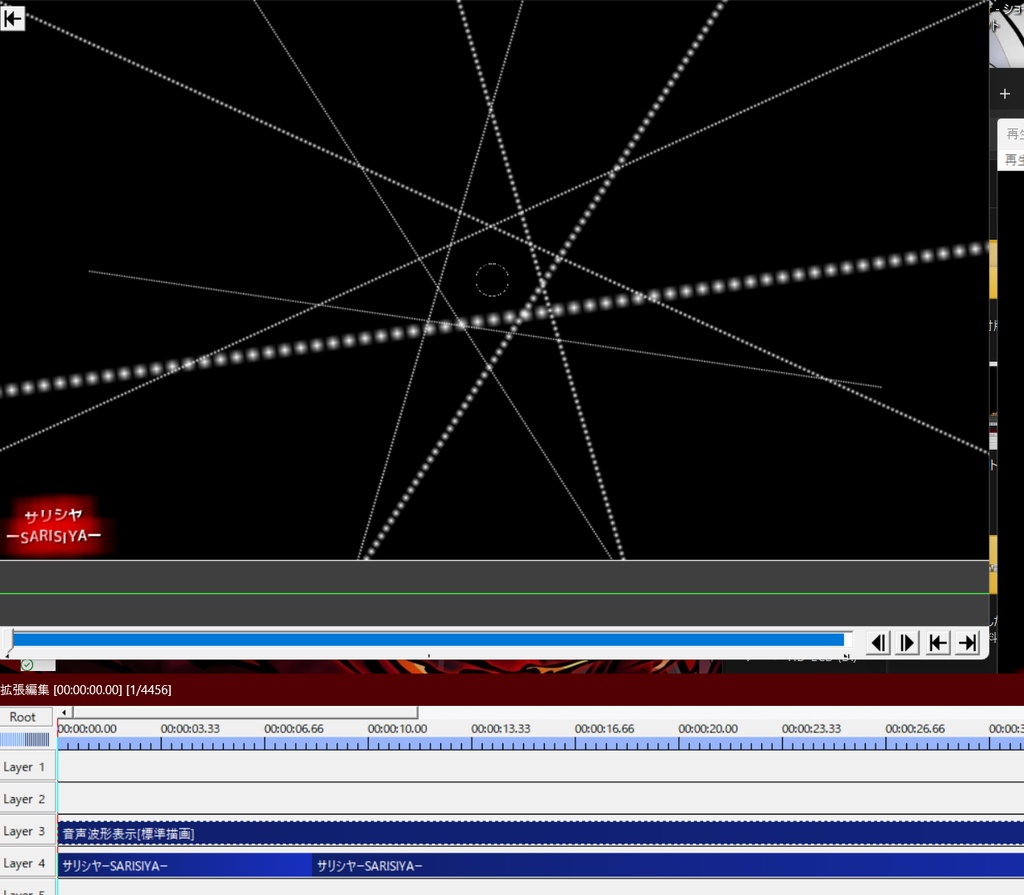1024x895 pixels.
Task: Click the 00:00:26.66 mark on the time ruler
Action: pos(915,728)
